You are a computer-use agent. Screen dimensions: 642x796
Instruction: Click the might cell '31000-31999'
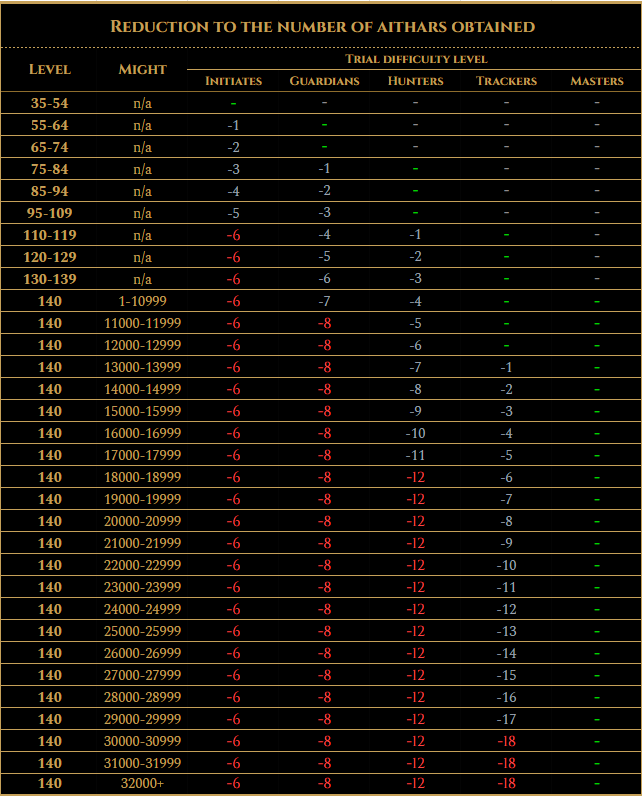(143, 763)
